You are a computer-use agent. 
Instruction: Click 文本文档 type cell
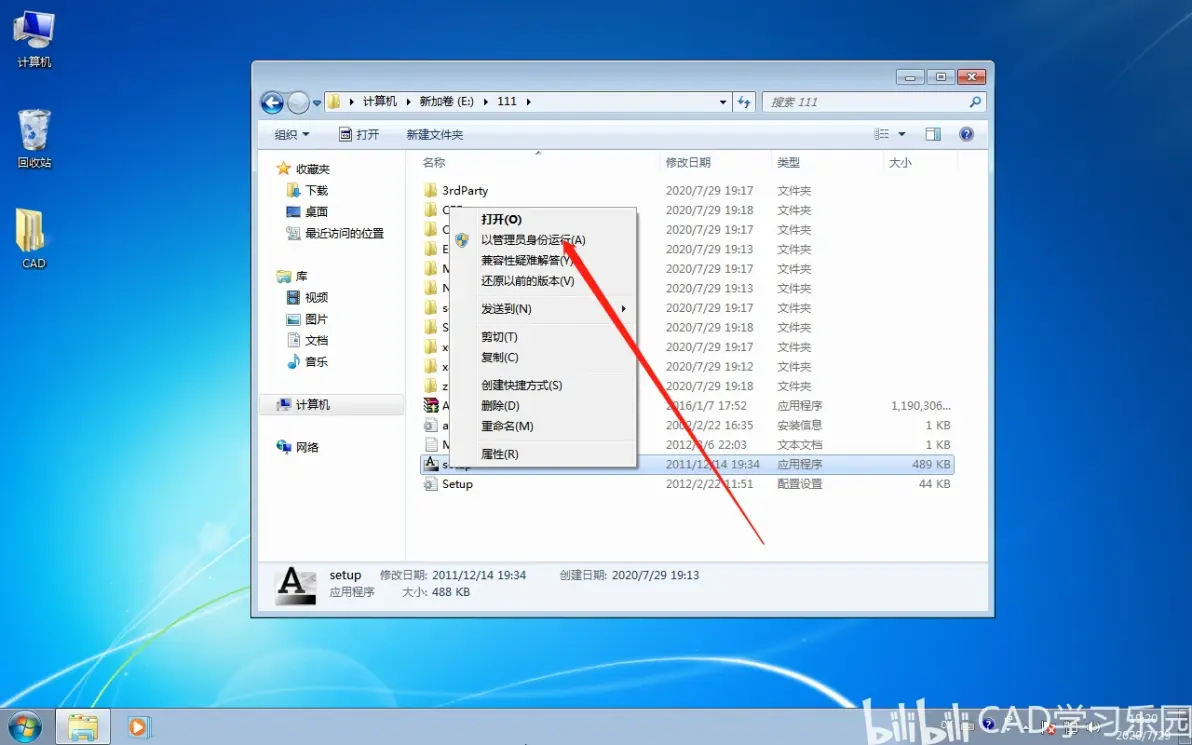tap(800, 445)
